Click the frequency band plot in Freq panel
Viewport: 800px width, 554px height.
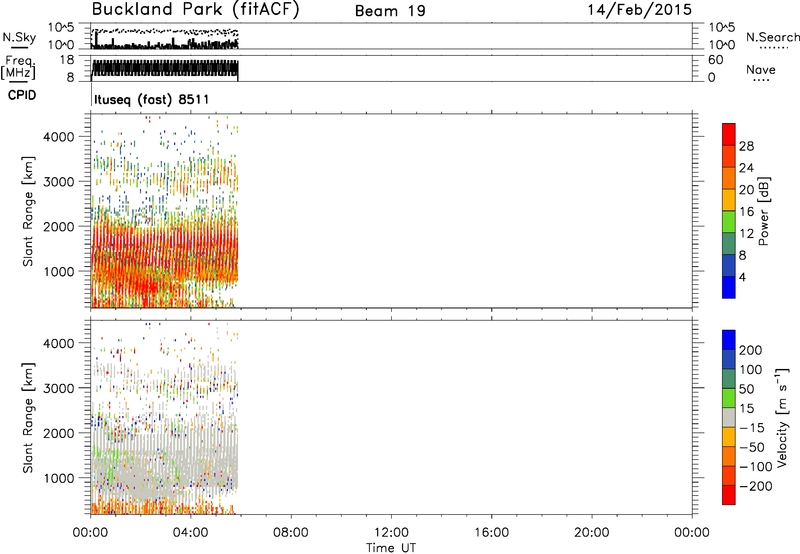click(x=165, y=68)
